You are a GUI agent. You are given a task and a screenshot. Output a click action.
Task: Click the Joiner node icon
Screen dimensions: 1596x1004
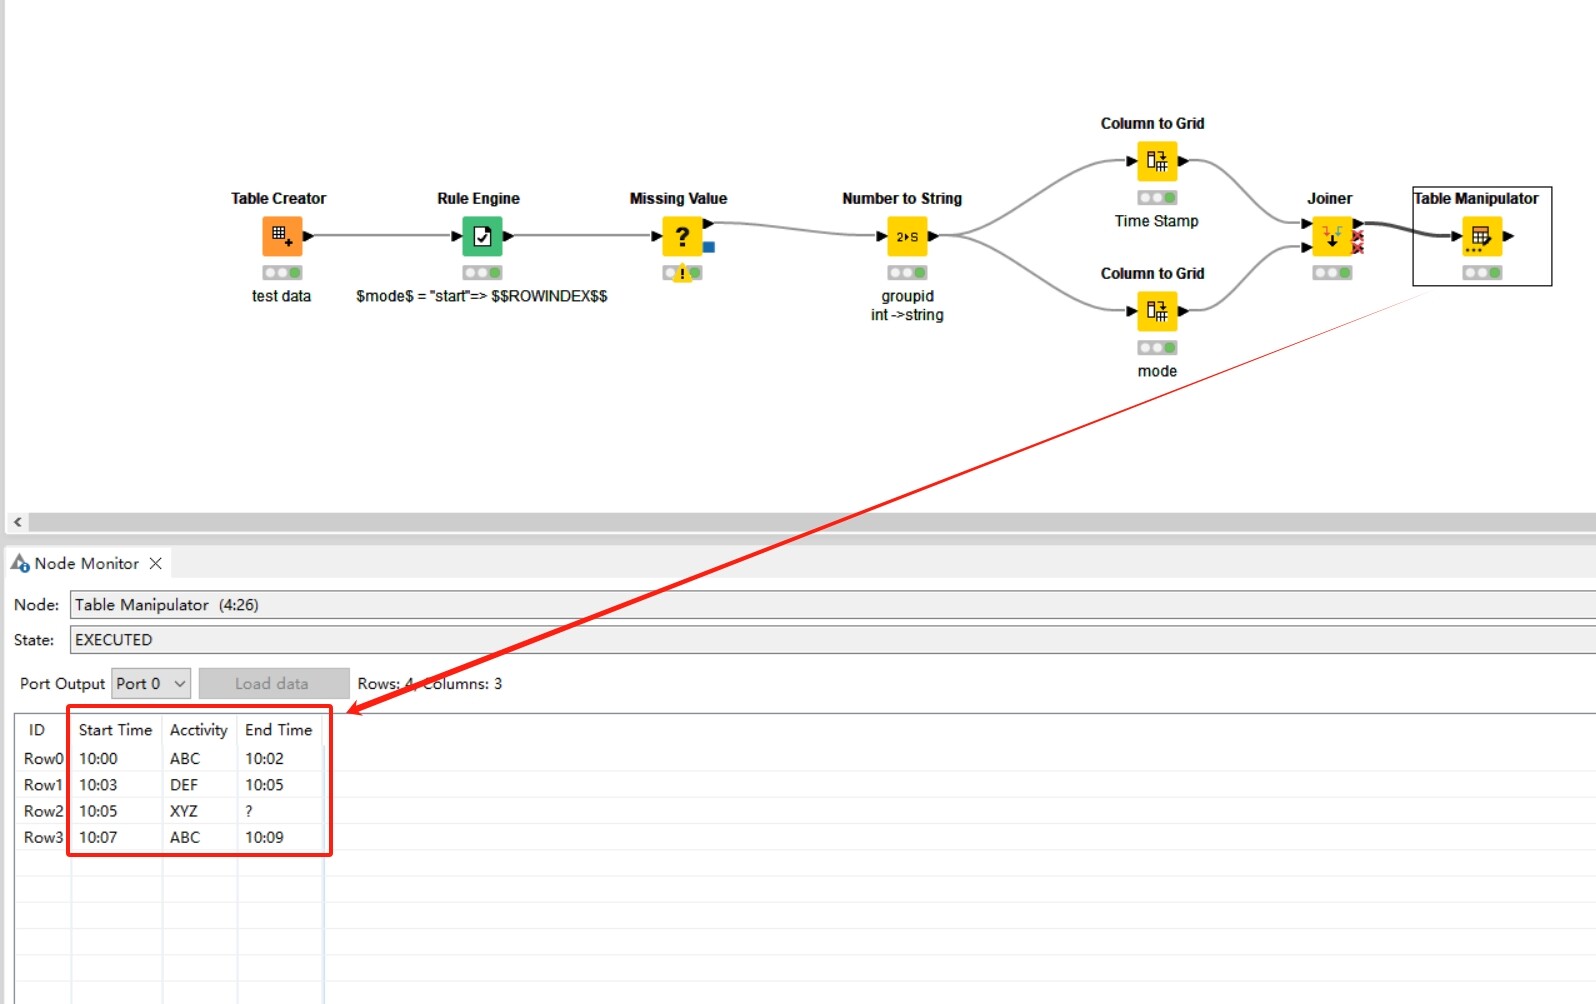coord(1332,236)
